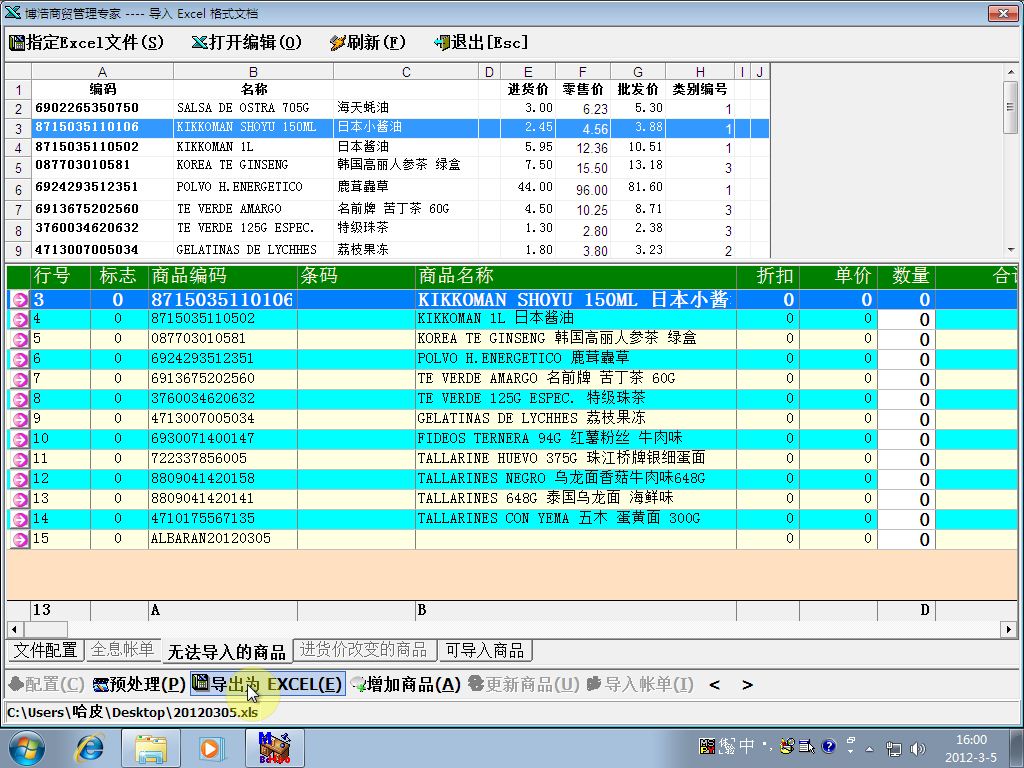Click the cell 6902265350750
The height and width of the screenshot is (768, 1024).
pyautogui.click(x=103, y=108)
